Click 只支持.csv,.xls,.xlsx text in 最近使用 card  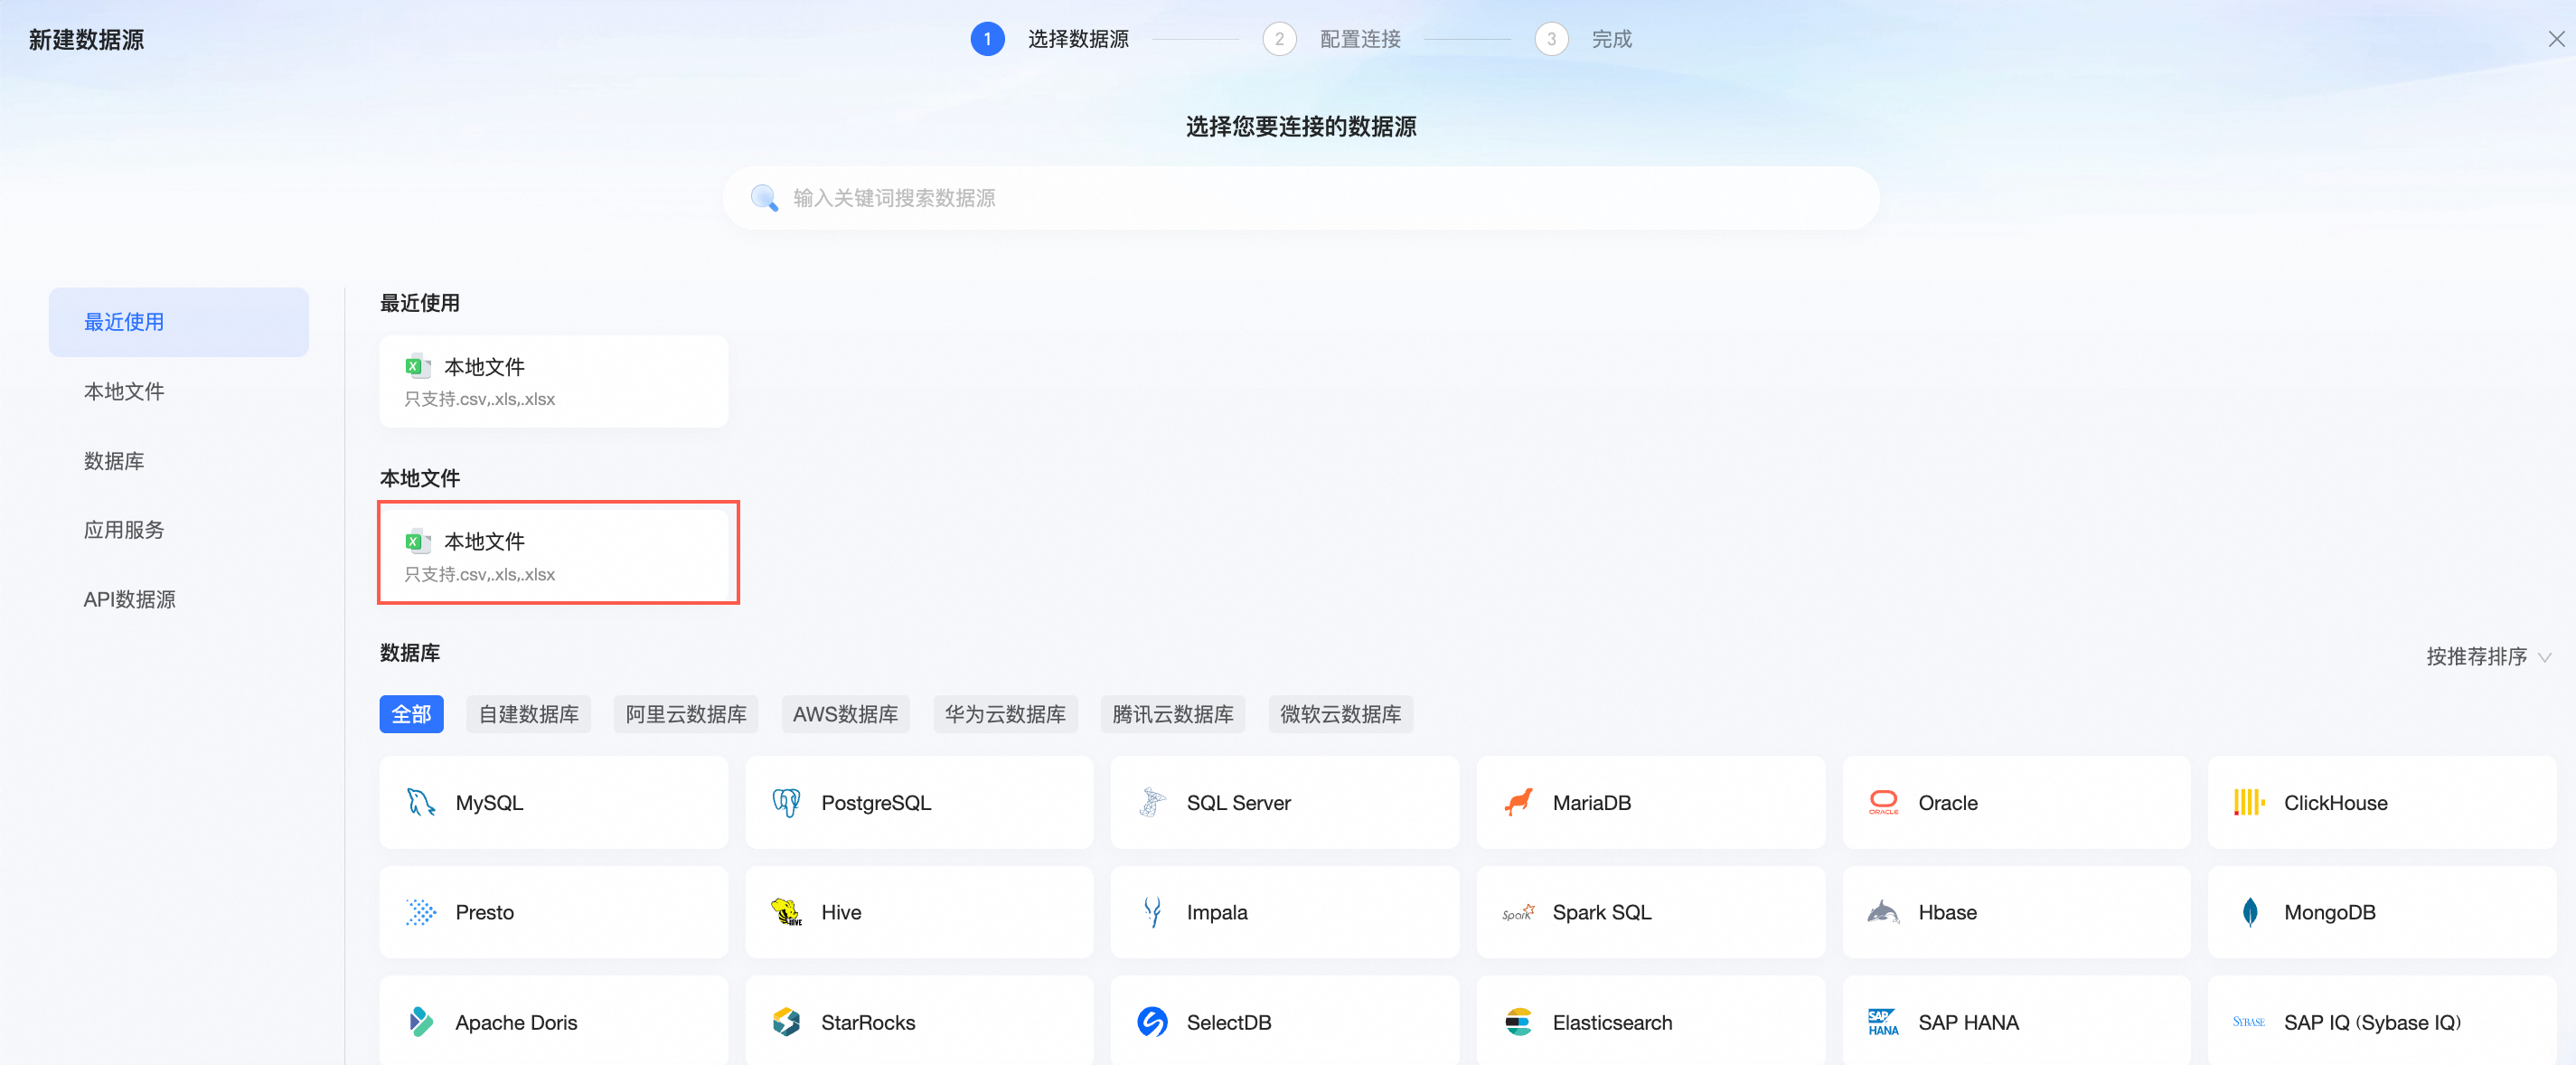tap(479, 399)
